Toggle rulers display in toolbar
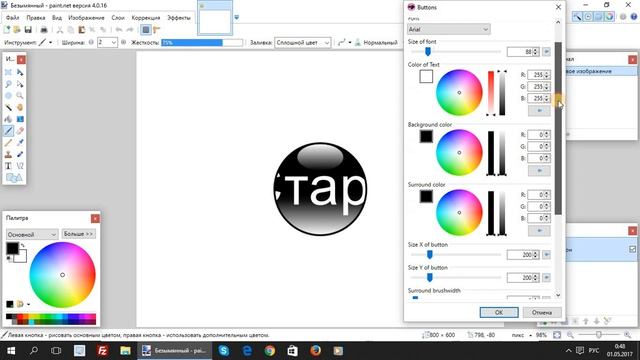This screenshot has height=360, width=640. point(156,29)
